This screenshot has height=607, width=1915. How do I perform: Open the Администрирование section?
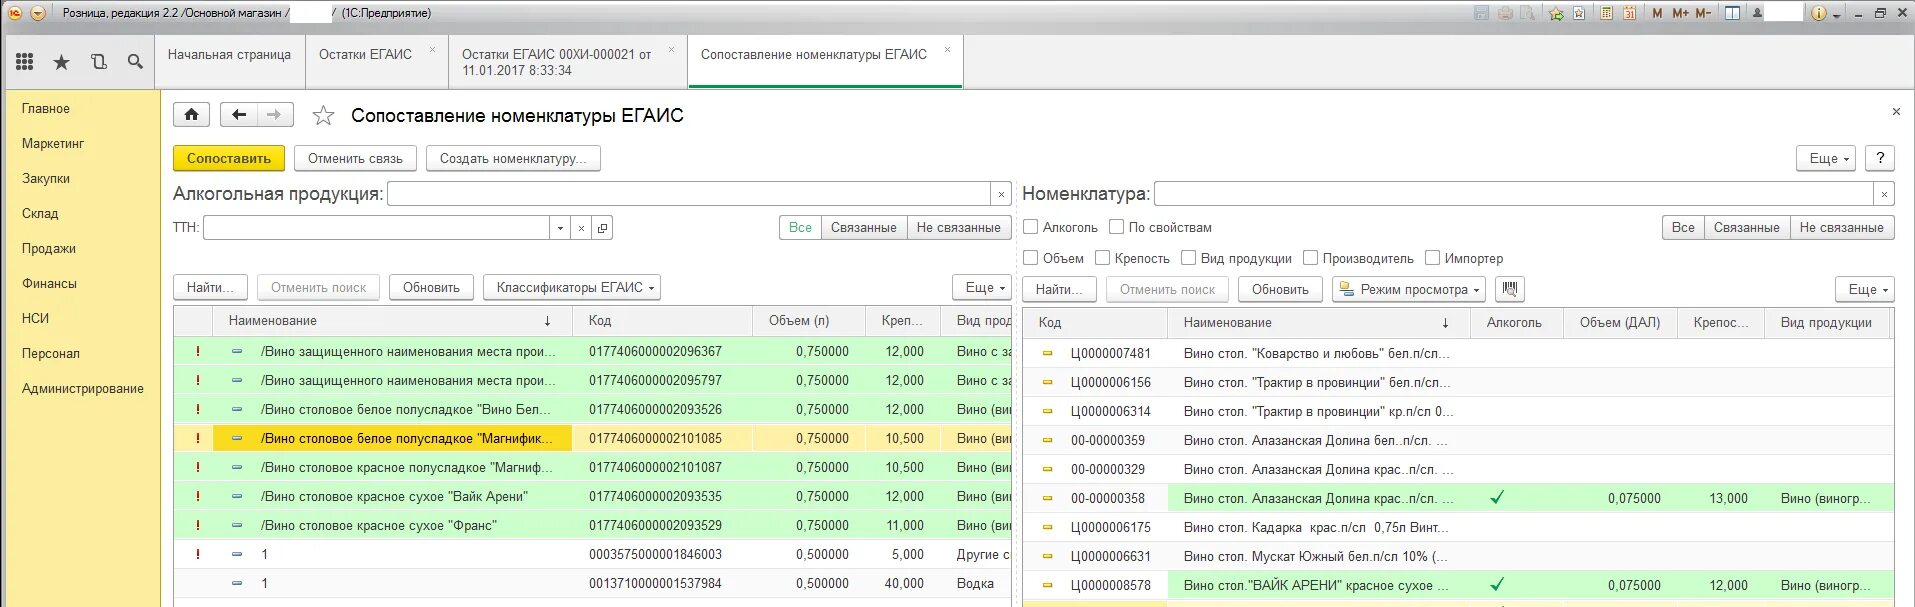tap(83, 388)
